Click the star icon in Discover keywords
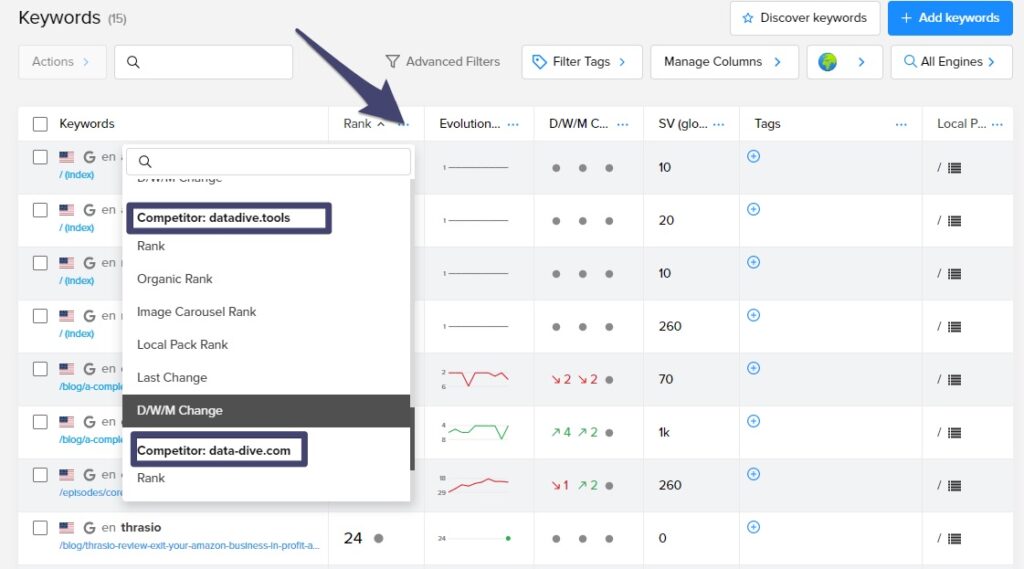Image resolution: width=1024 pixels, height=569 pixels. 748,18
